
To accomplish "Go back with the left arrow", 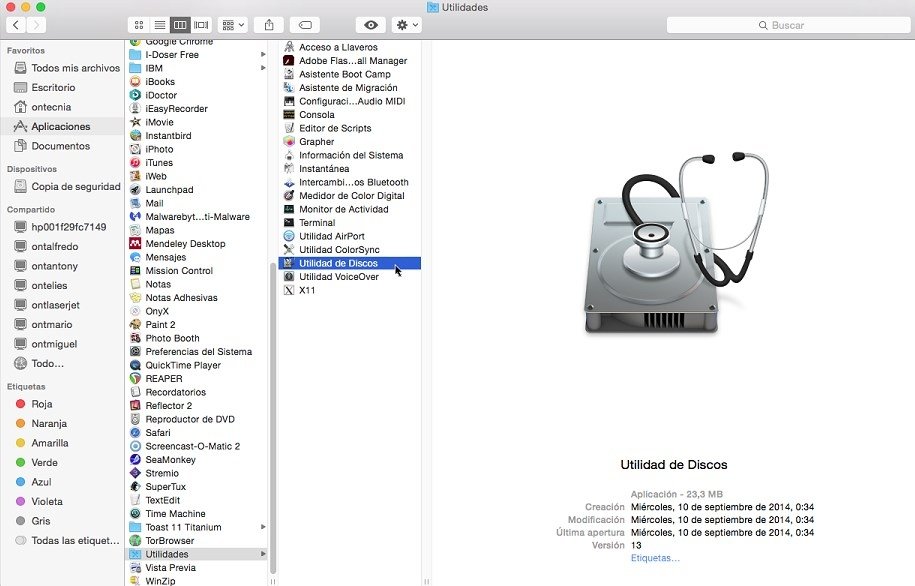I will [x=16, y=25].
